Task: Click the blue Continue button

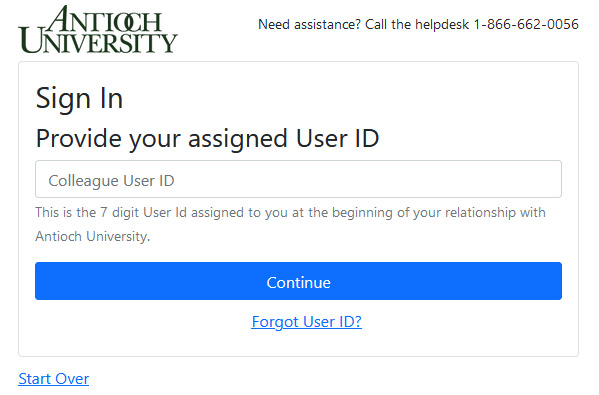Action: [298, 281]
